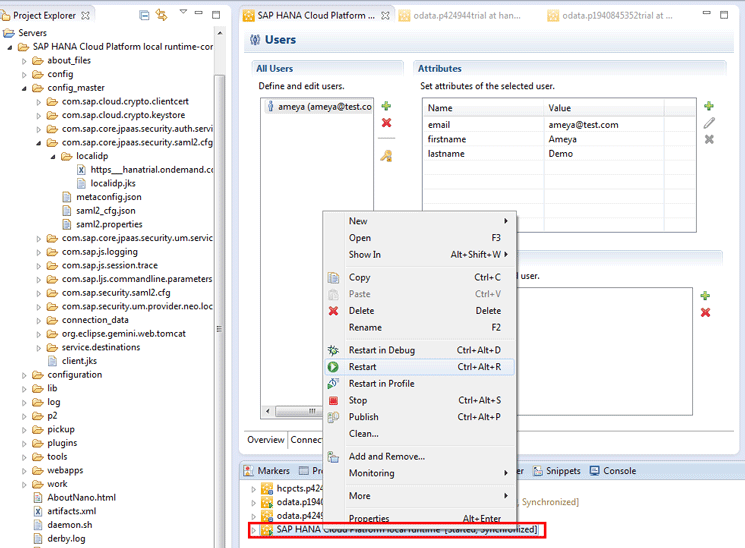Click red Delete icon in context menu
The width and height of the screenshot is (745, 548).
pos(334,311)
